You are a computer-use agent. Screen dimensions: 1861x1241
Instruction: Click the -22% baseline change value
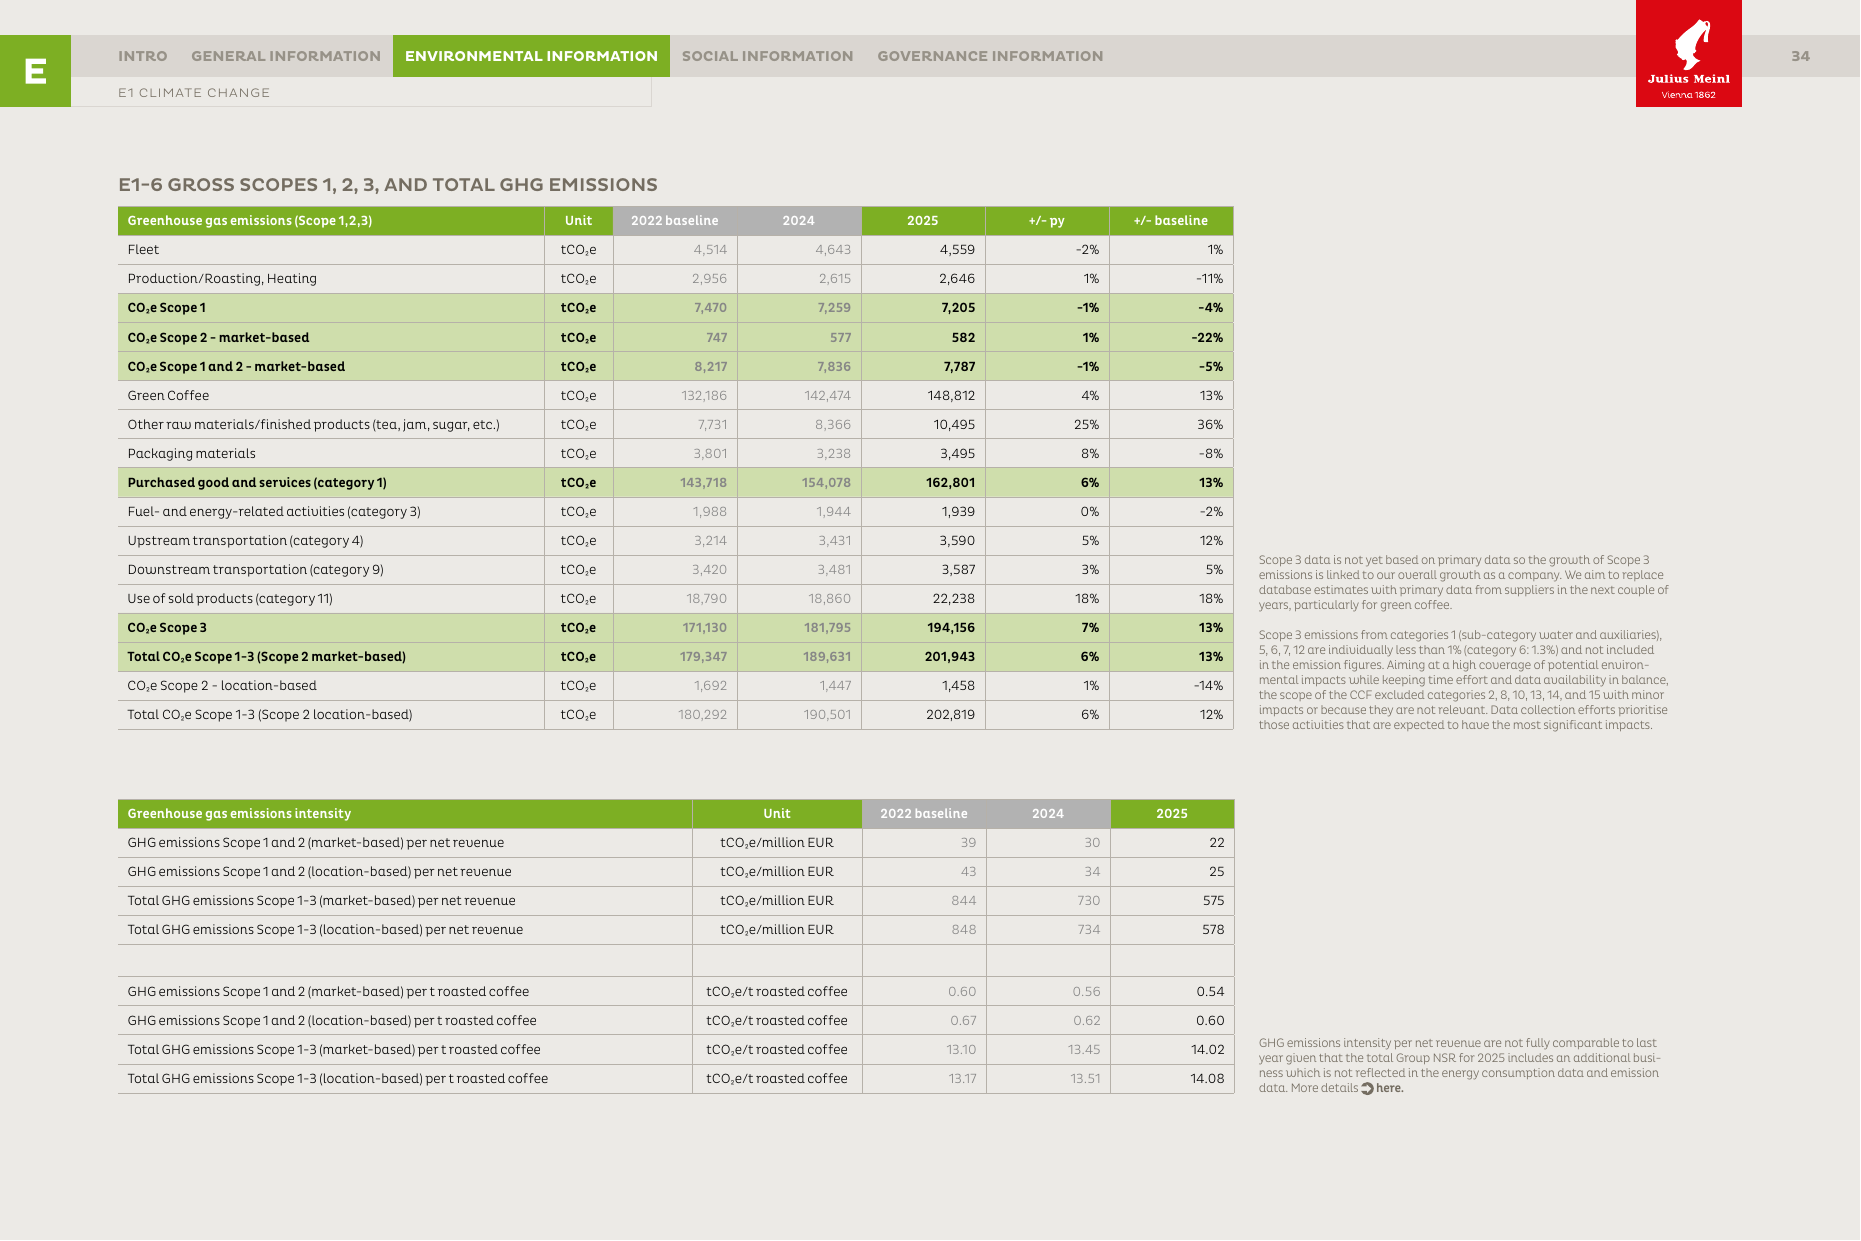[1207, 338]
